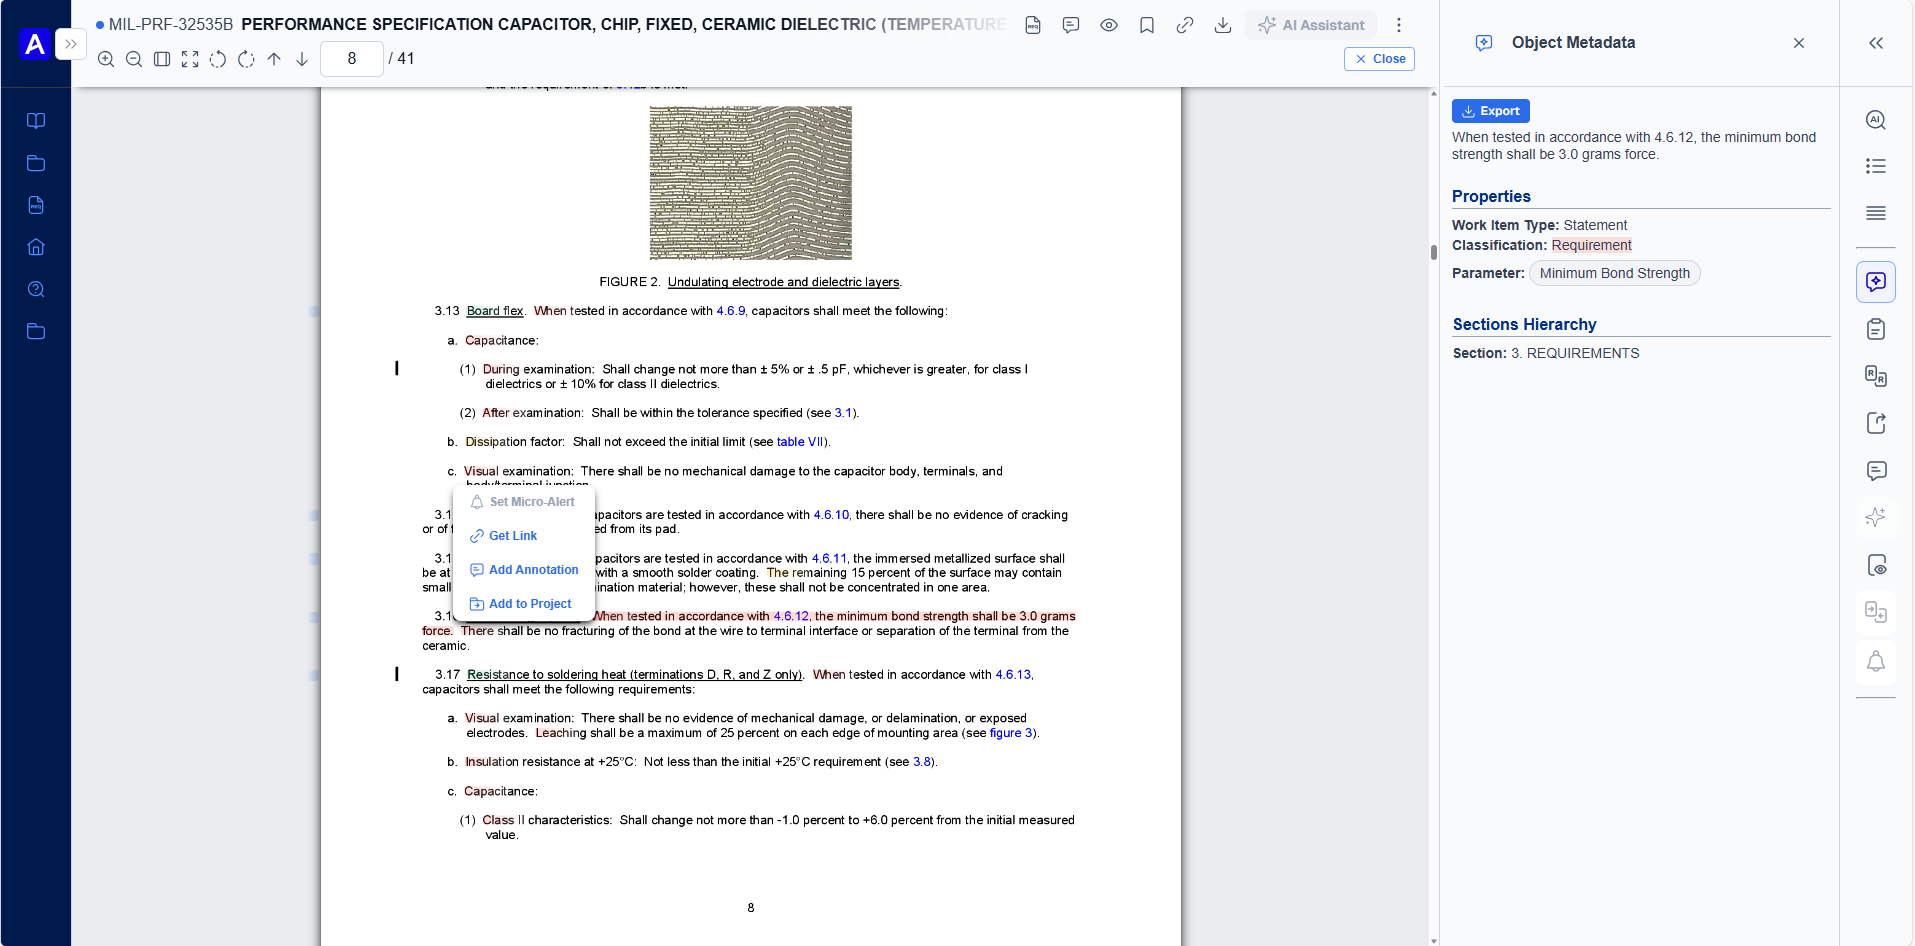Image resolution: width=1915 pixels, height=946 pixels.
Task: Open the REQ documents section in left sidebar
Action: (x=36, y=205)
